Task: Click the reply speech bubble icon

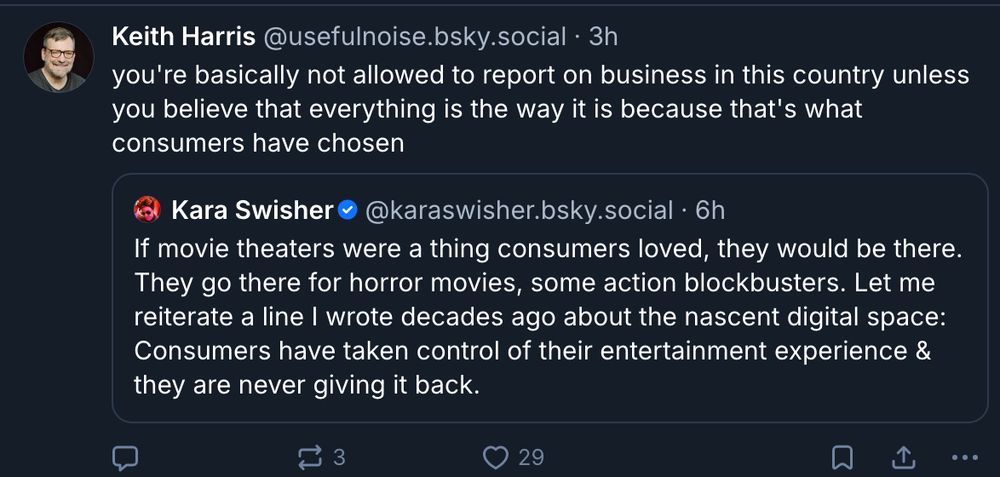Action: tap(124, 457)
